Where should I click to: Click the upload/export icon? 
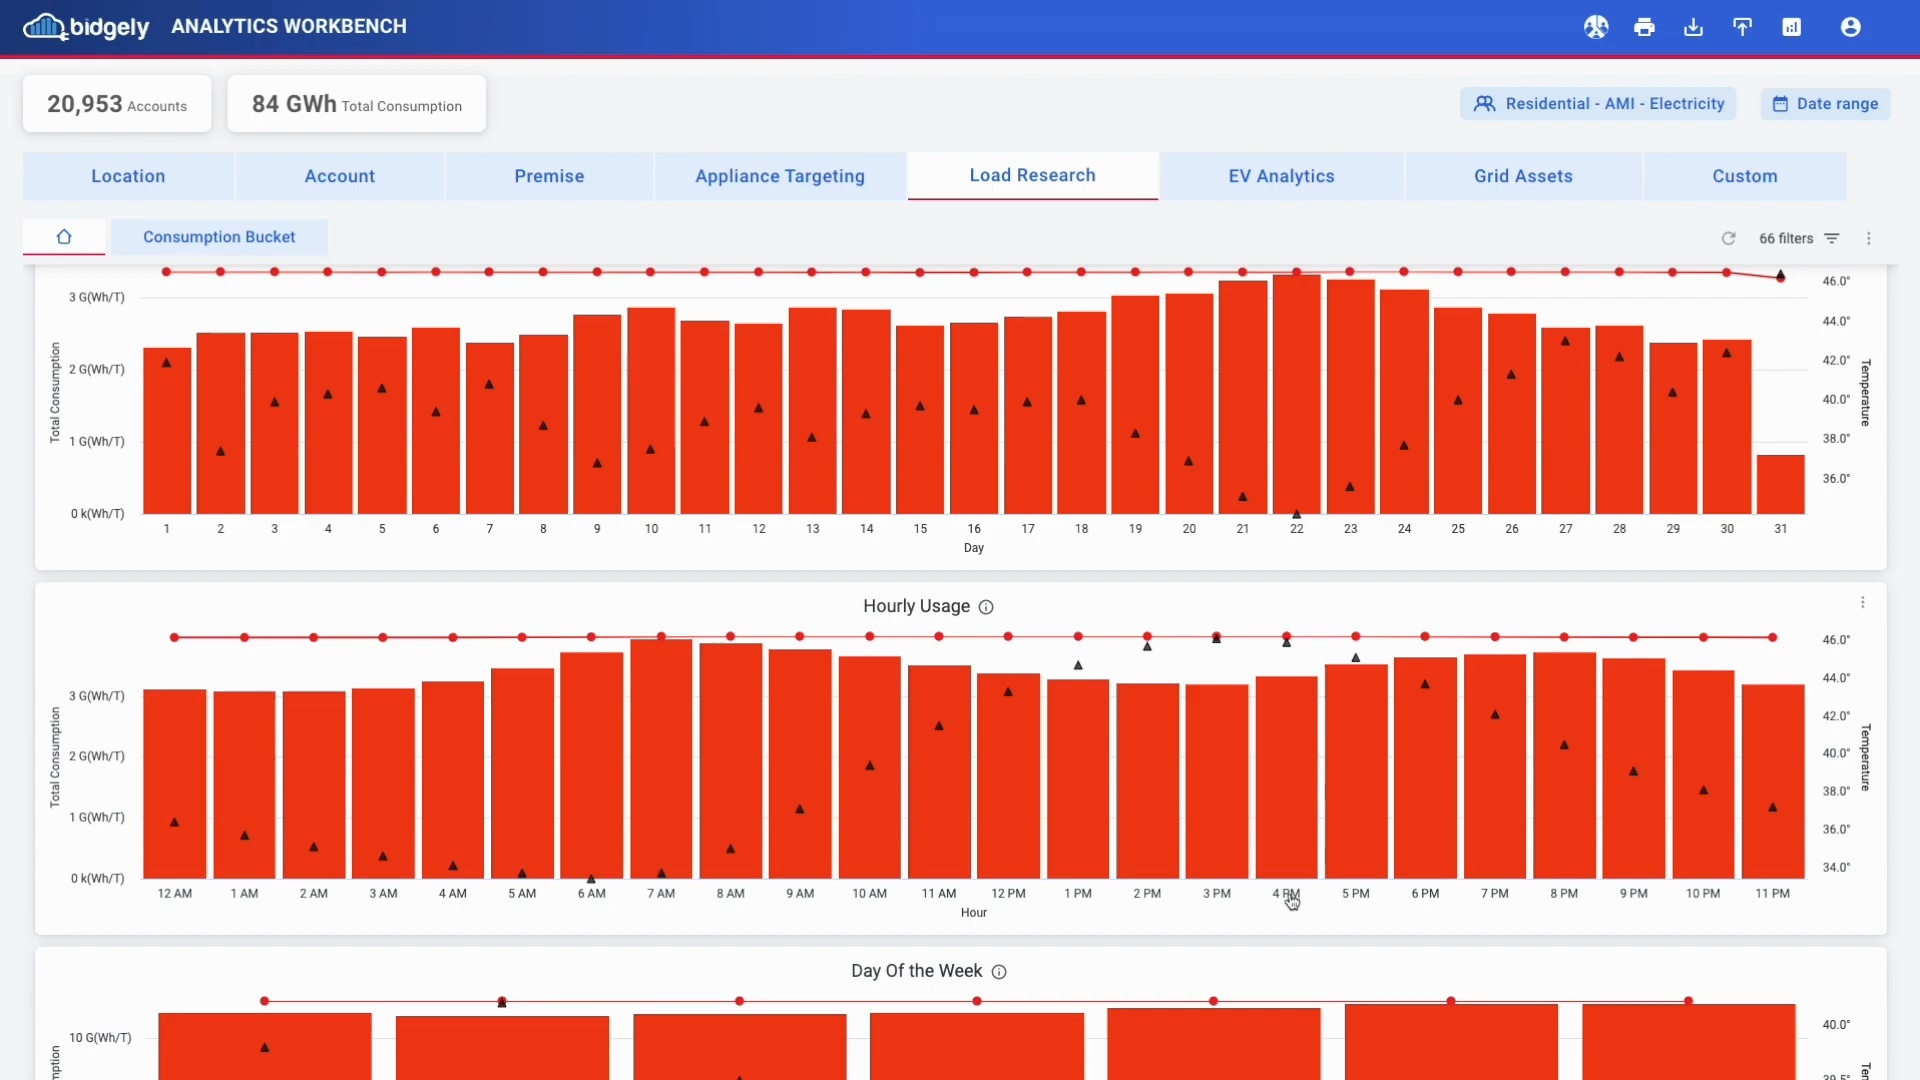pos(1742,27)
